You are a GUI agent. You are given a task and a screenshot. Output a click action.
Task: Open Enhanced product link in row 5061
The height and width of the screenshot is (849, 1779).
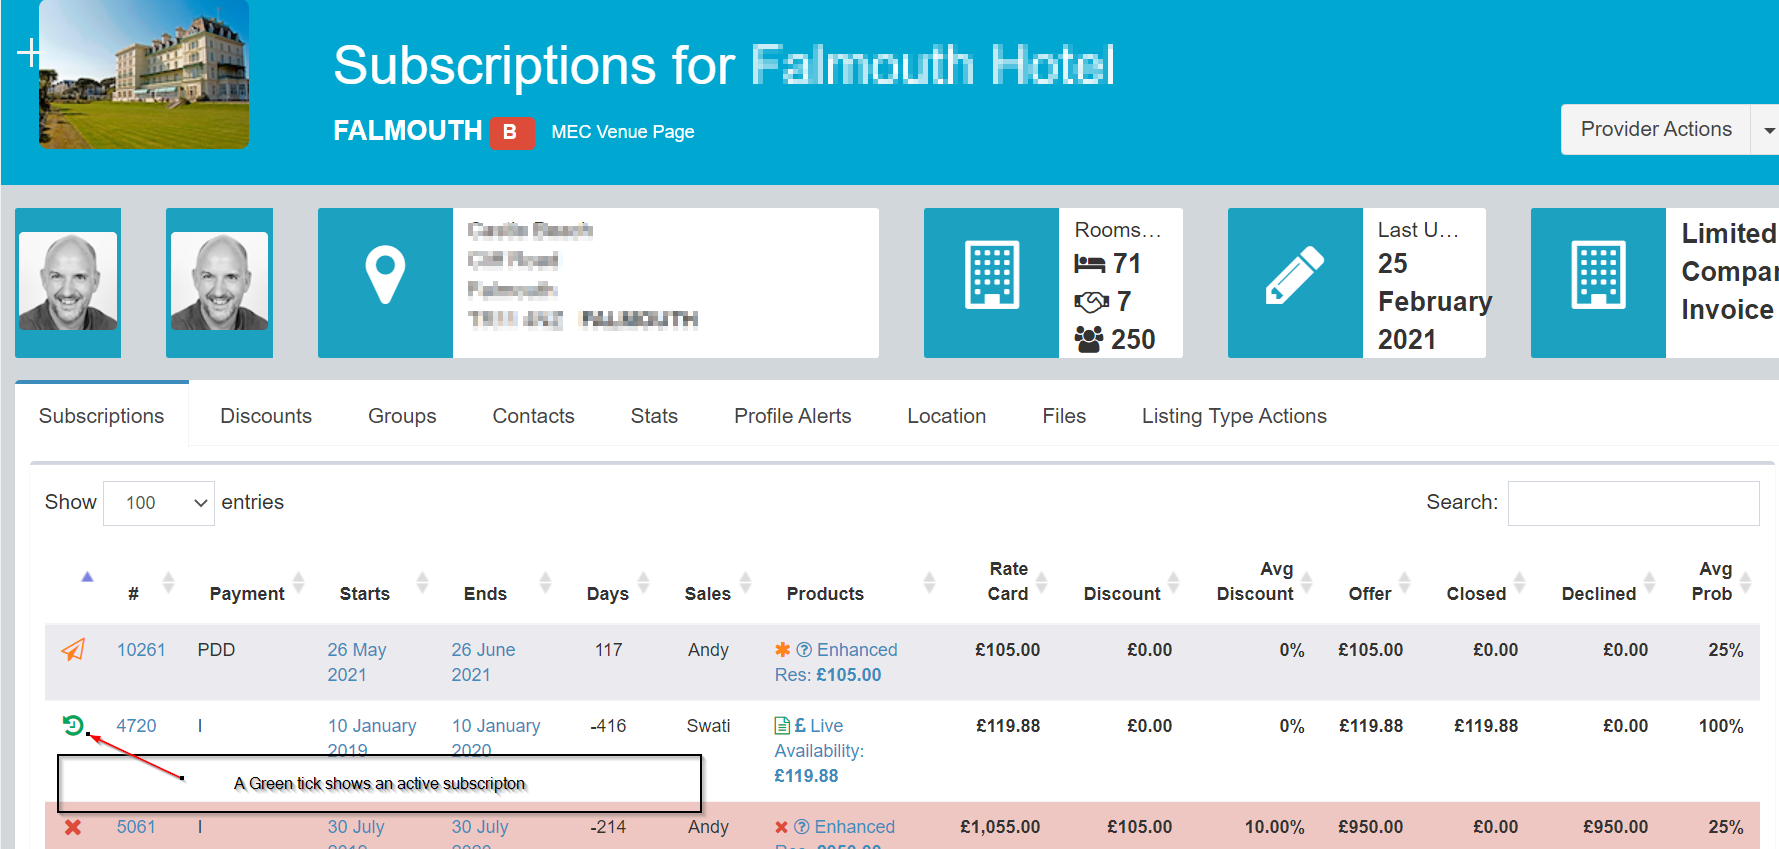855,827
